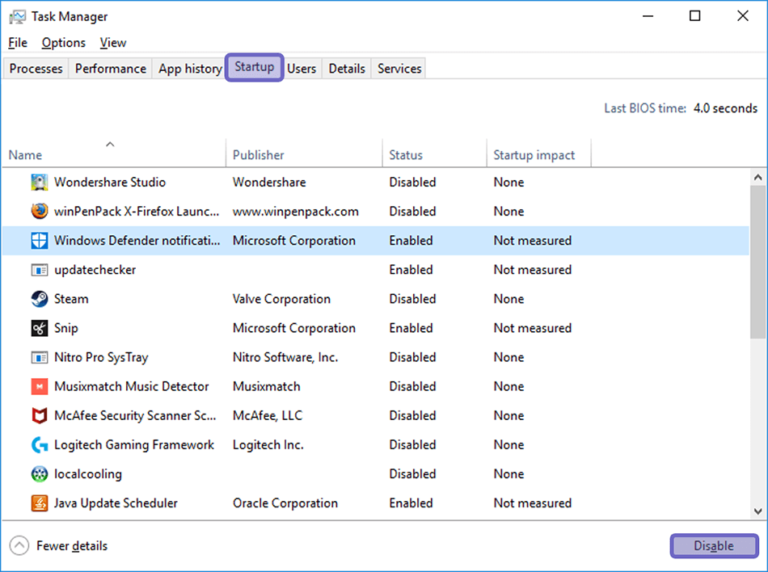Select the winPenPack X-Firefox Launc... entry
The width and height of the screenshot is (768, 572).
tap(137, 211)
